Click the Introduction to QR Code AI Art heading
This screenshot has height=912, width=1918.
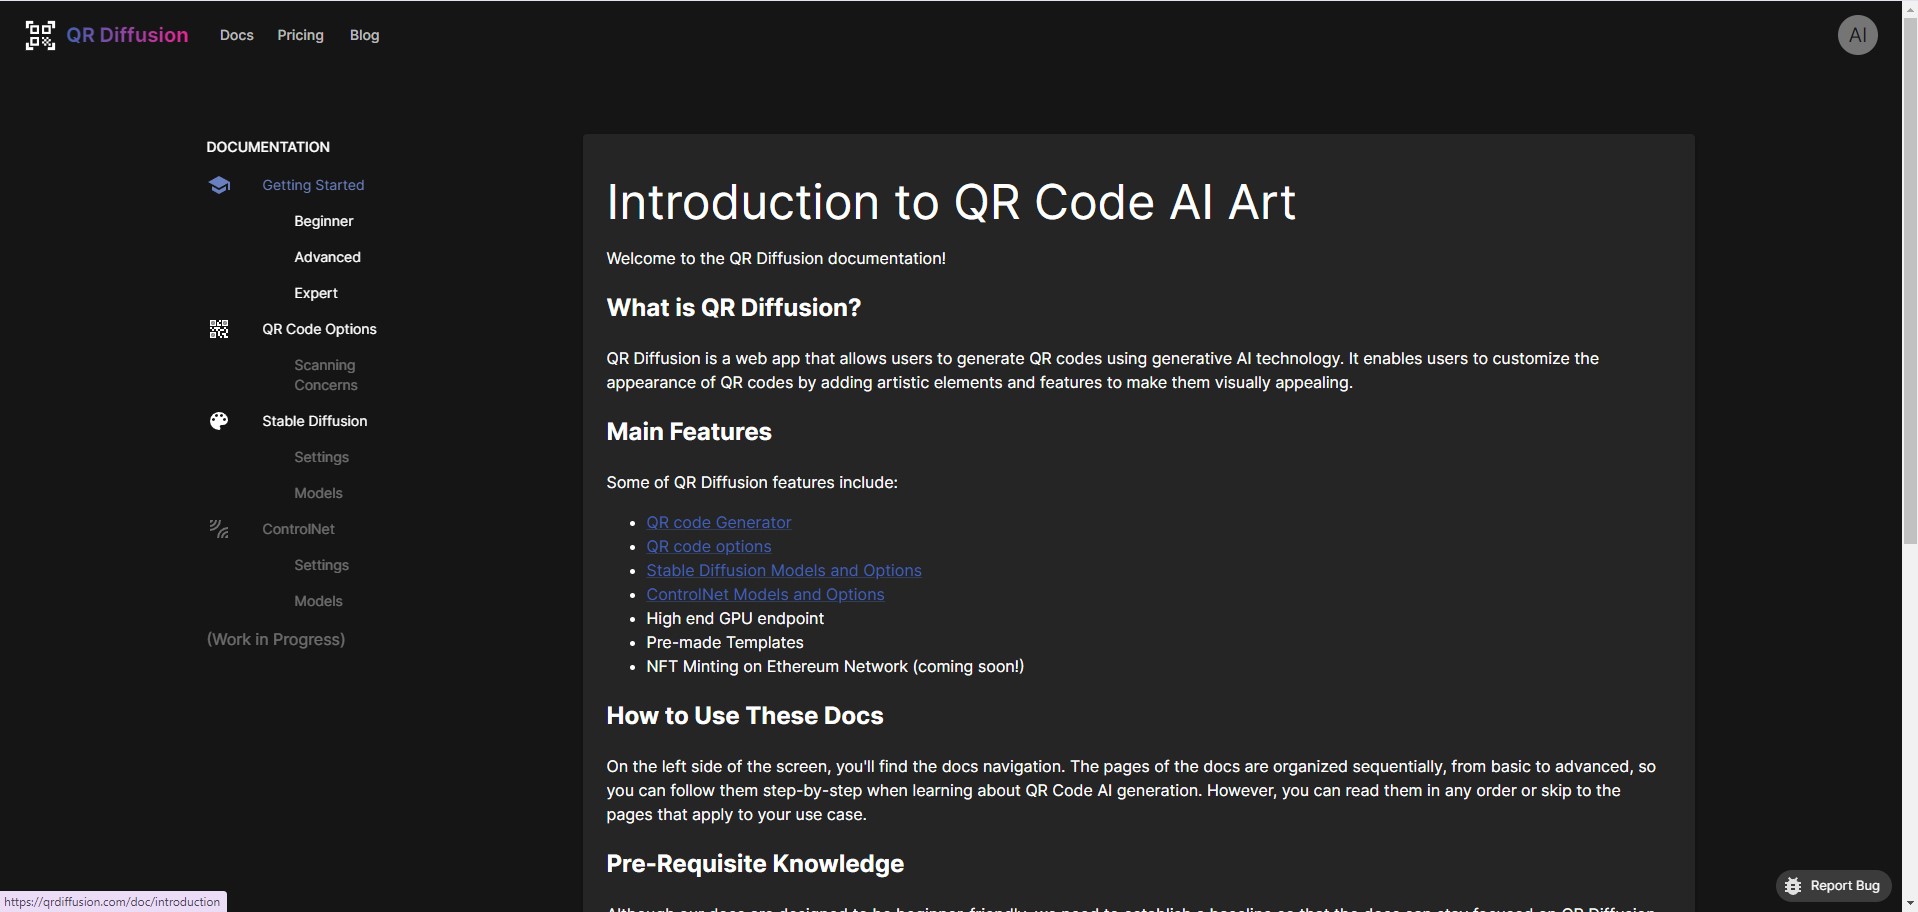tap(951, 202)
